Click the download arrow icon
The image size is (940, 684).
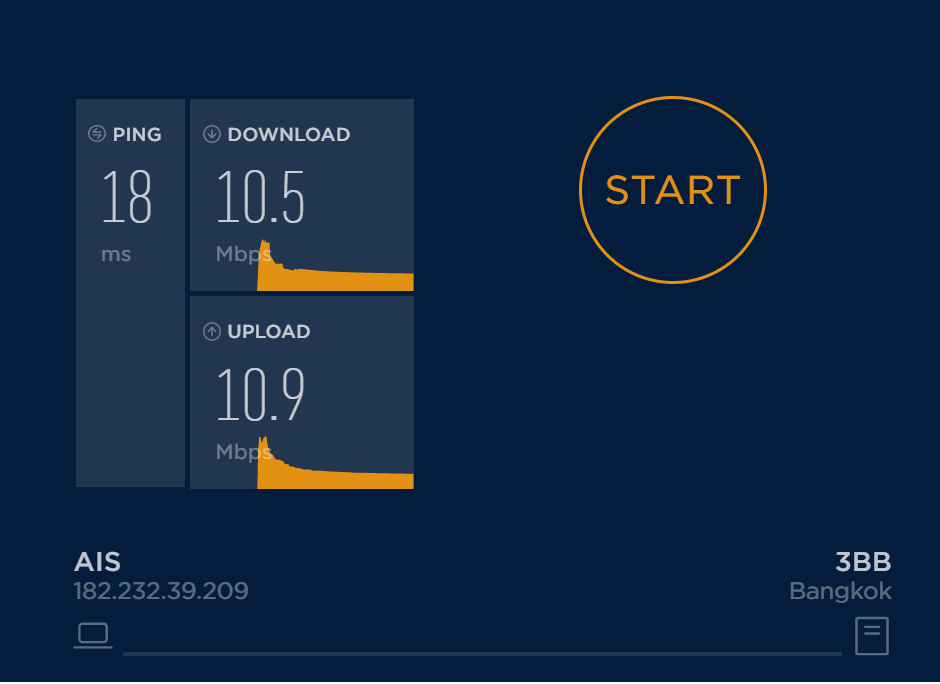point(212,134)
